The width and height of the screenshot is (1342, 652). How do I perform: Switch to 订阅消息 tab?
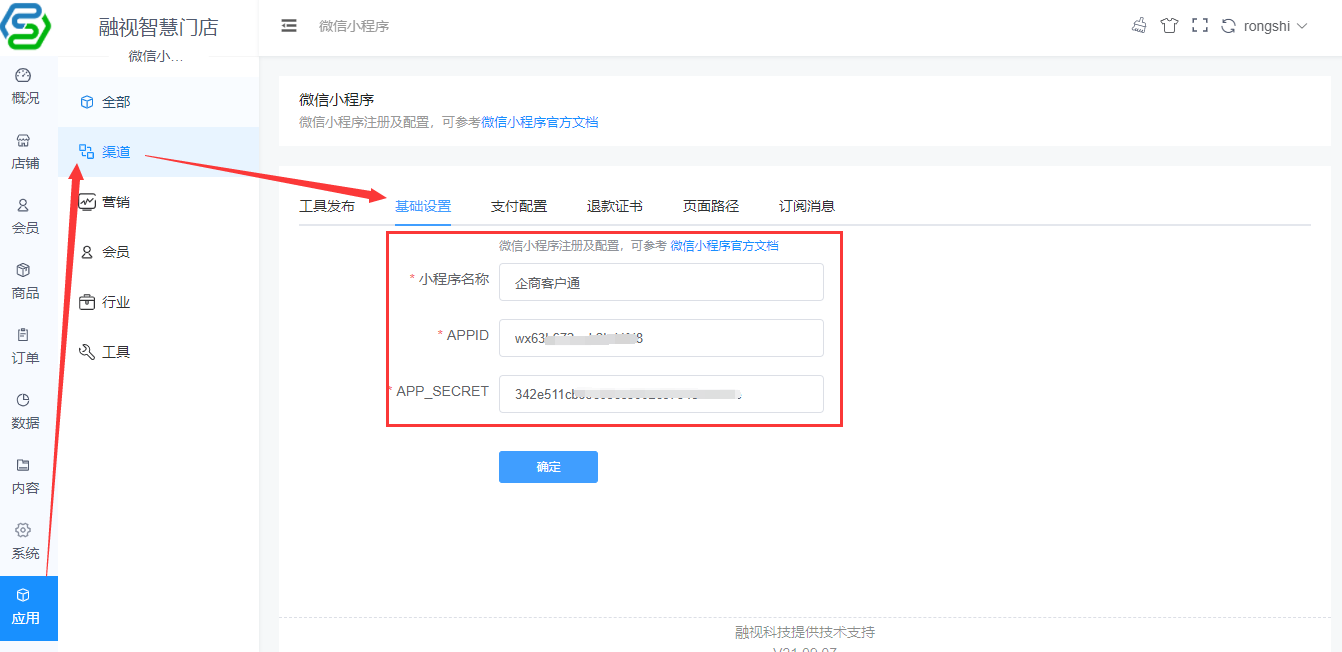click(x=807, y=206)
